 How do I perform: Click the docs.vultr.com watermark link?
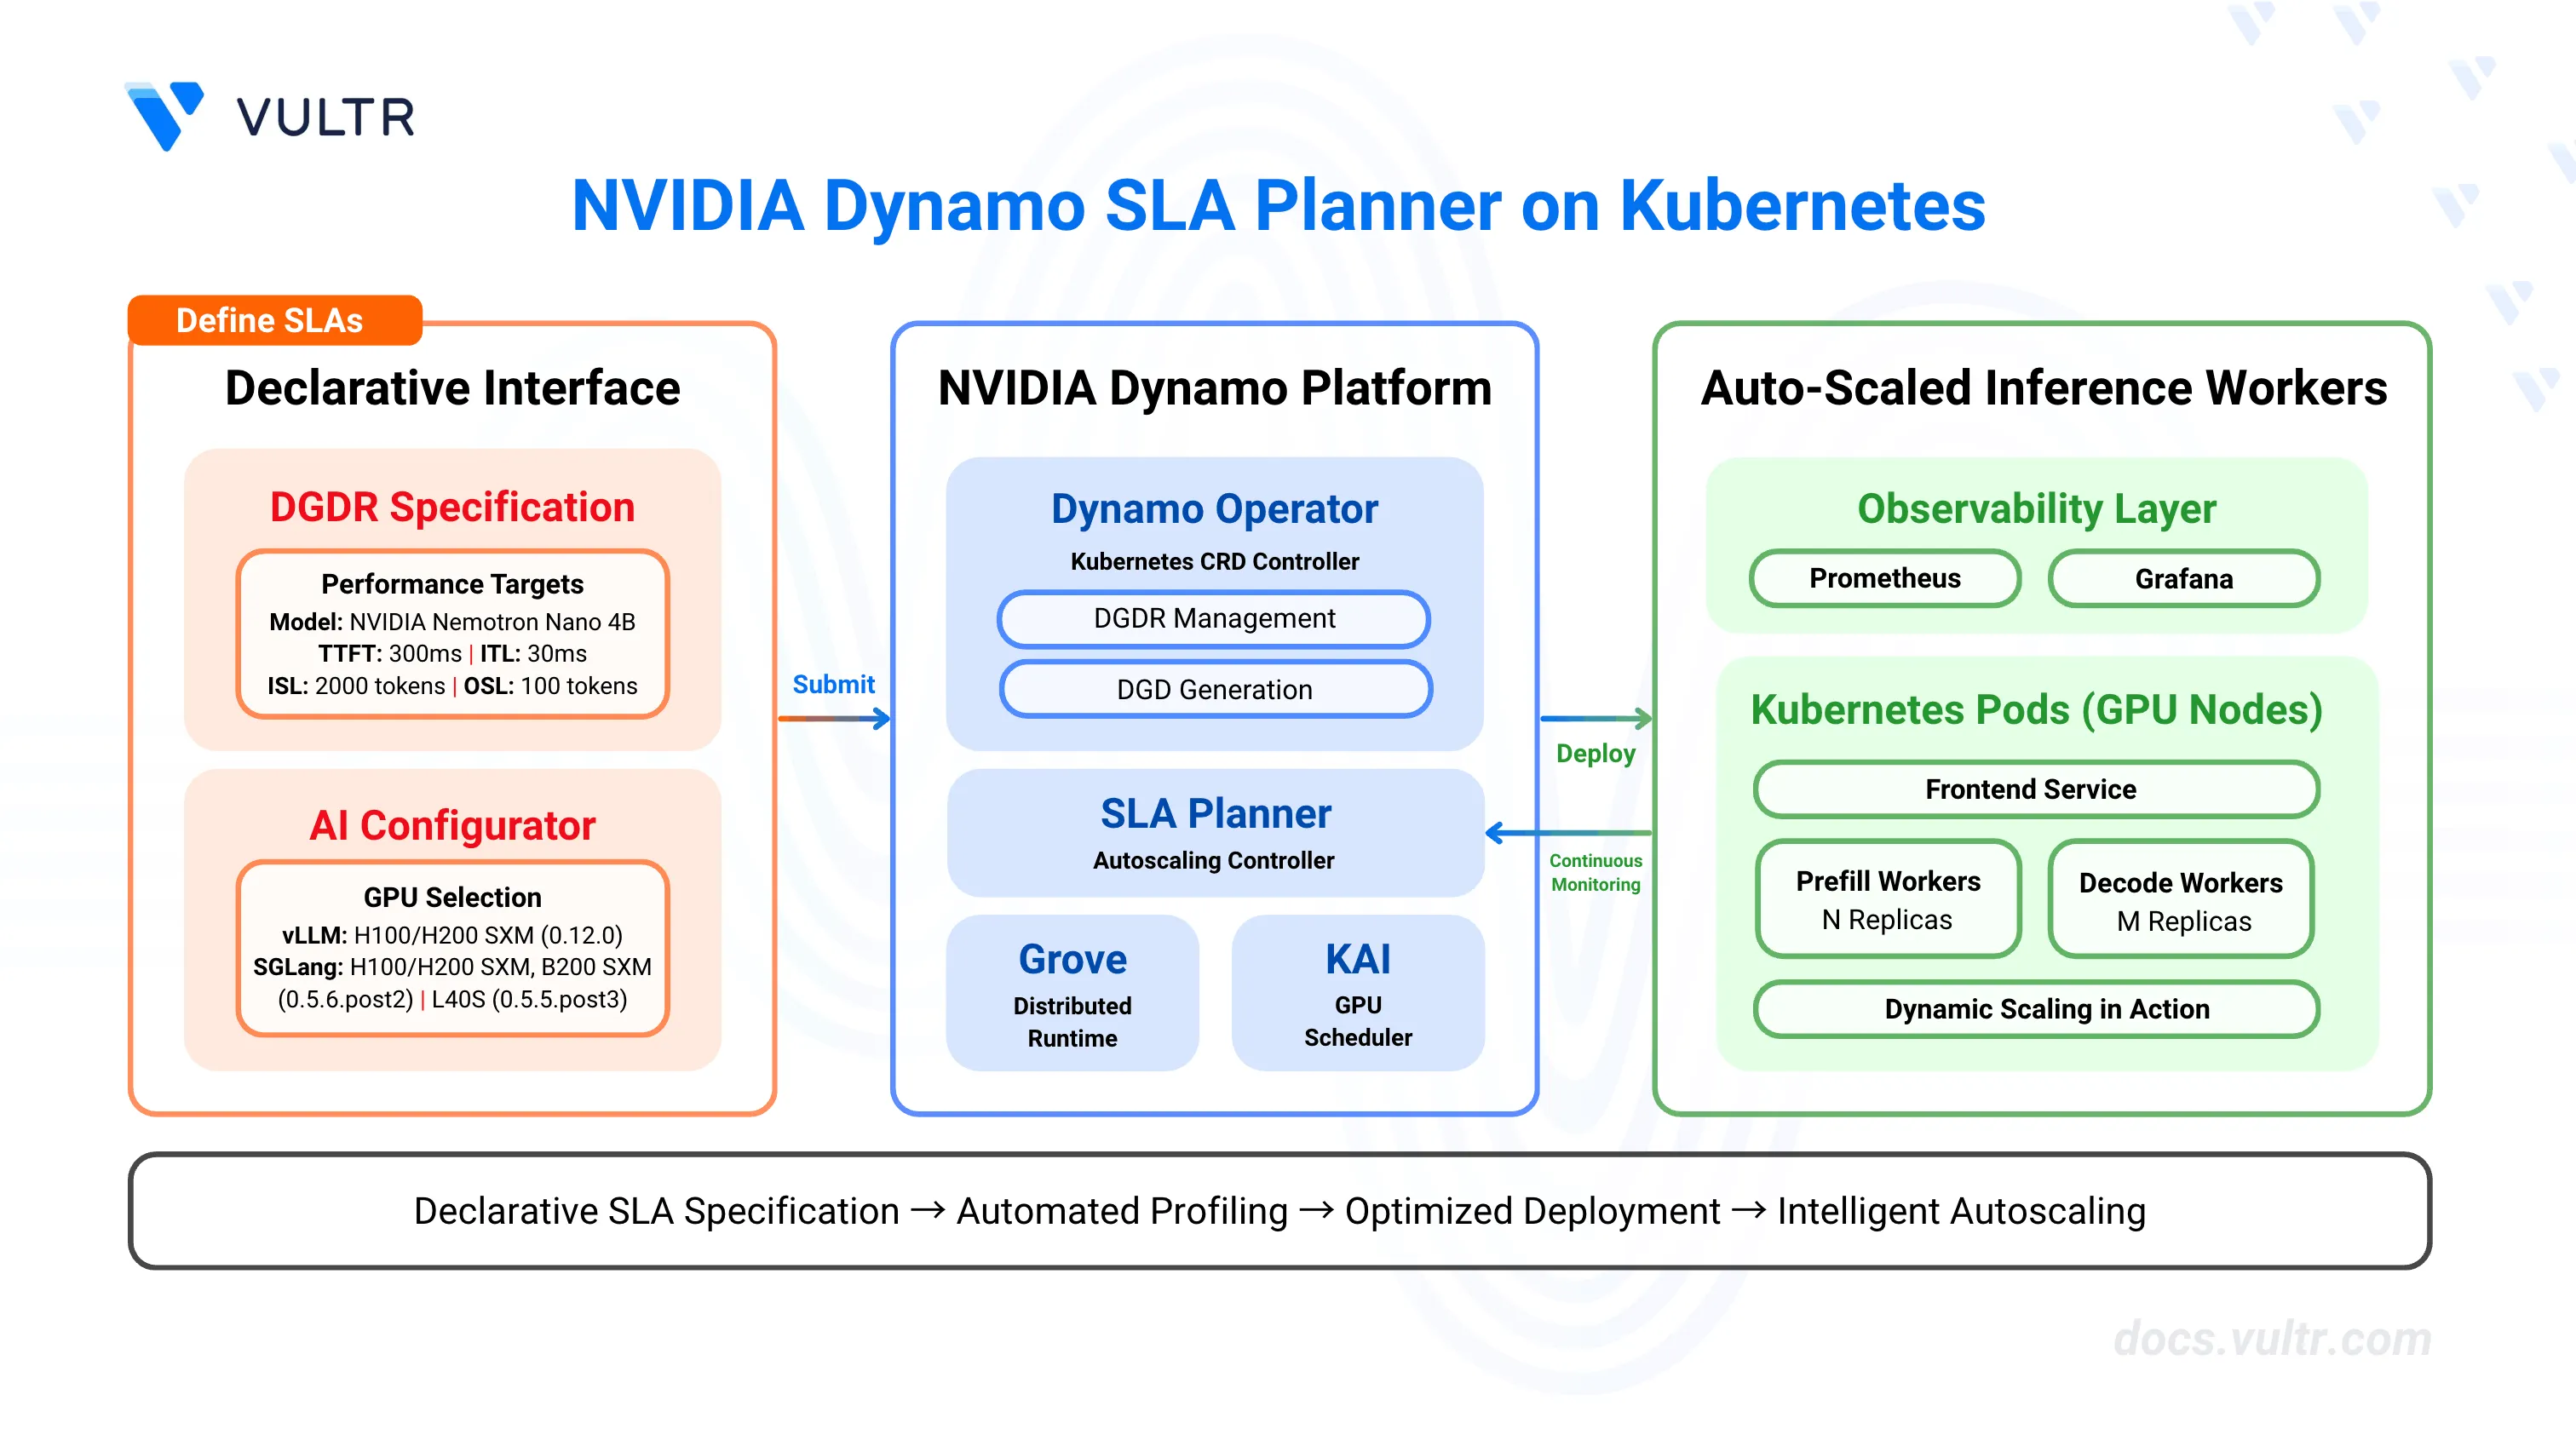[2271, 1338]
